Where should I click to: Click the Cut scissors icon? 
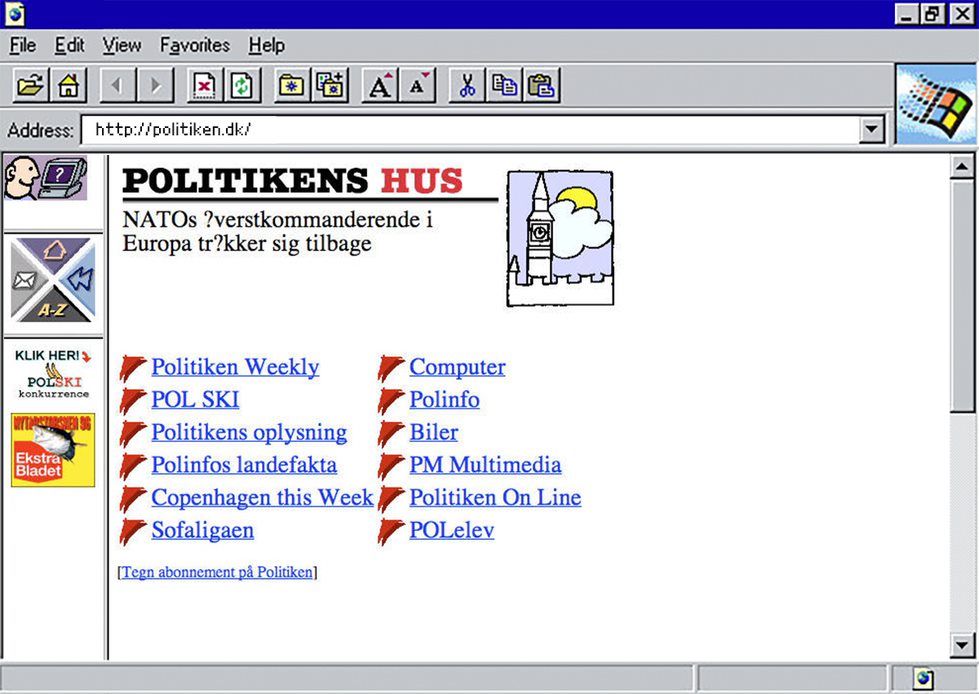pyautogui.click(x=466, y=85)
